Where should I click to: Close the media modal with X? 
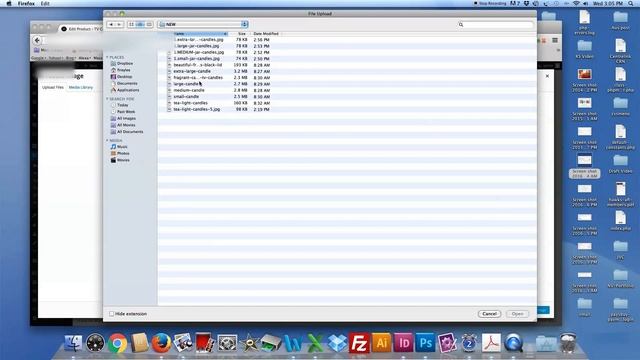tap(547, 76)
